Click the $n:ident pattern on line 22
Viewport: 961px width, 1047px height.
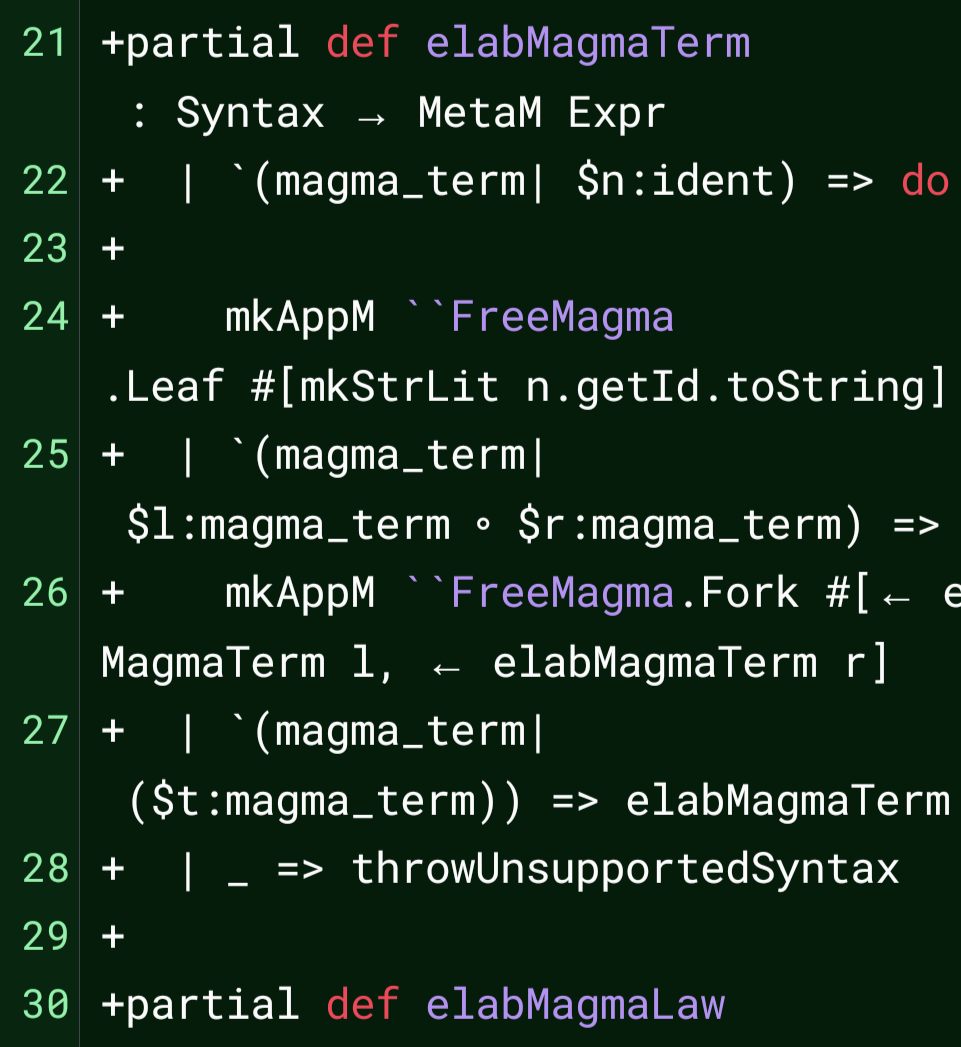[676, 181]
